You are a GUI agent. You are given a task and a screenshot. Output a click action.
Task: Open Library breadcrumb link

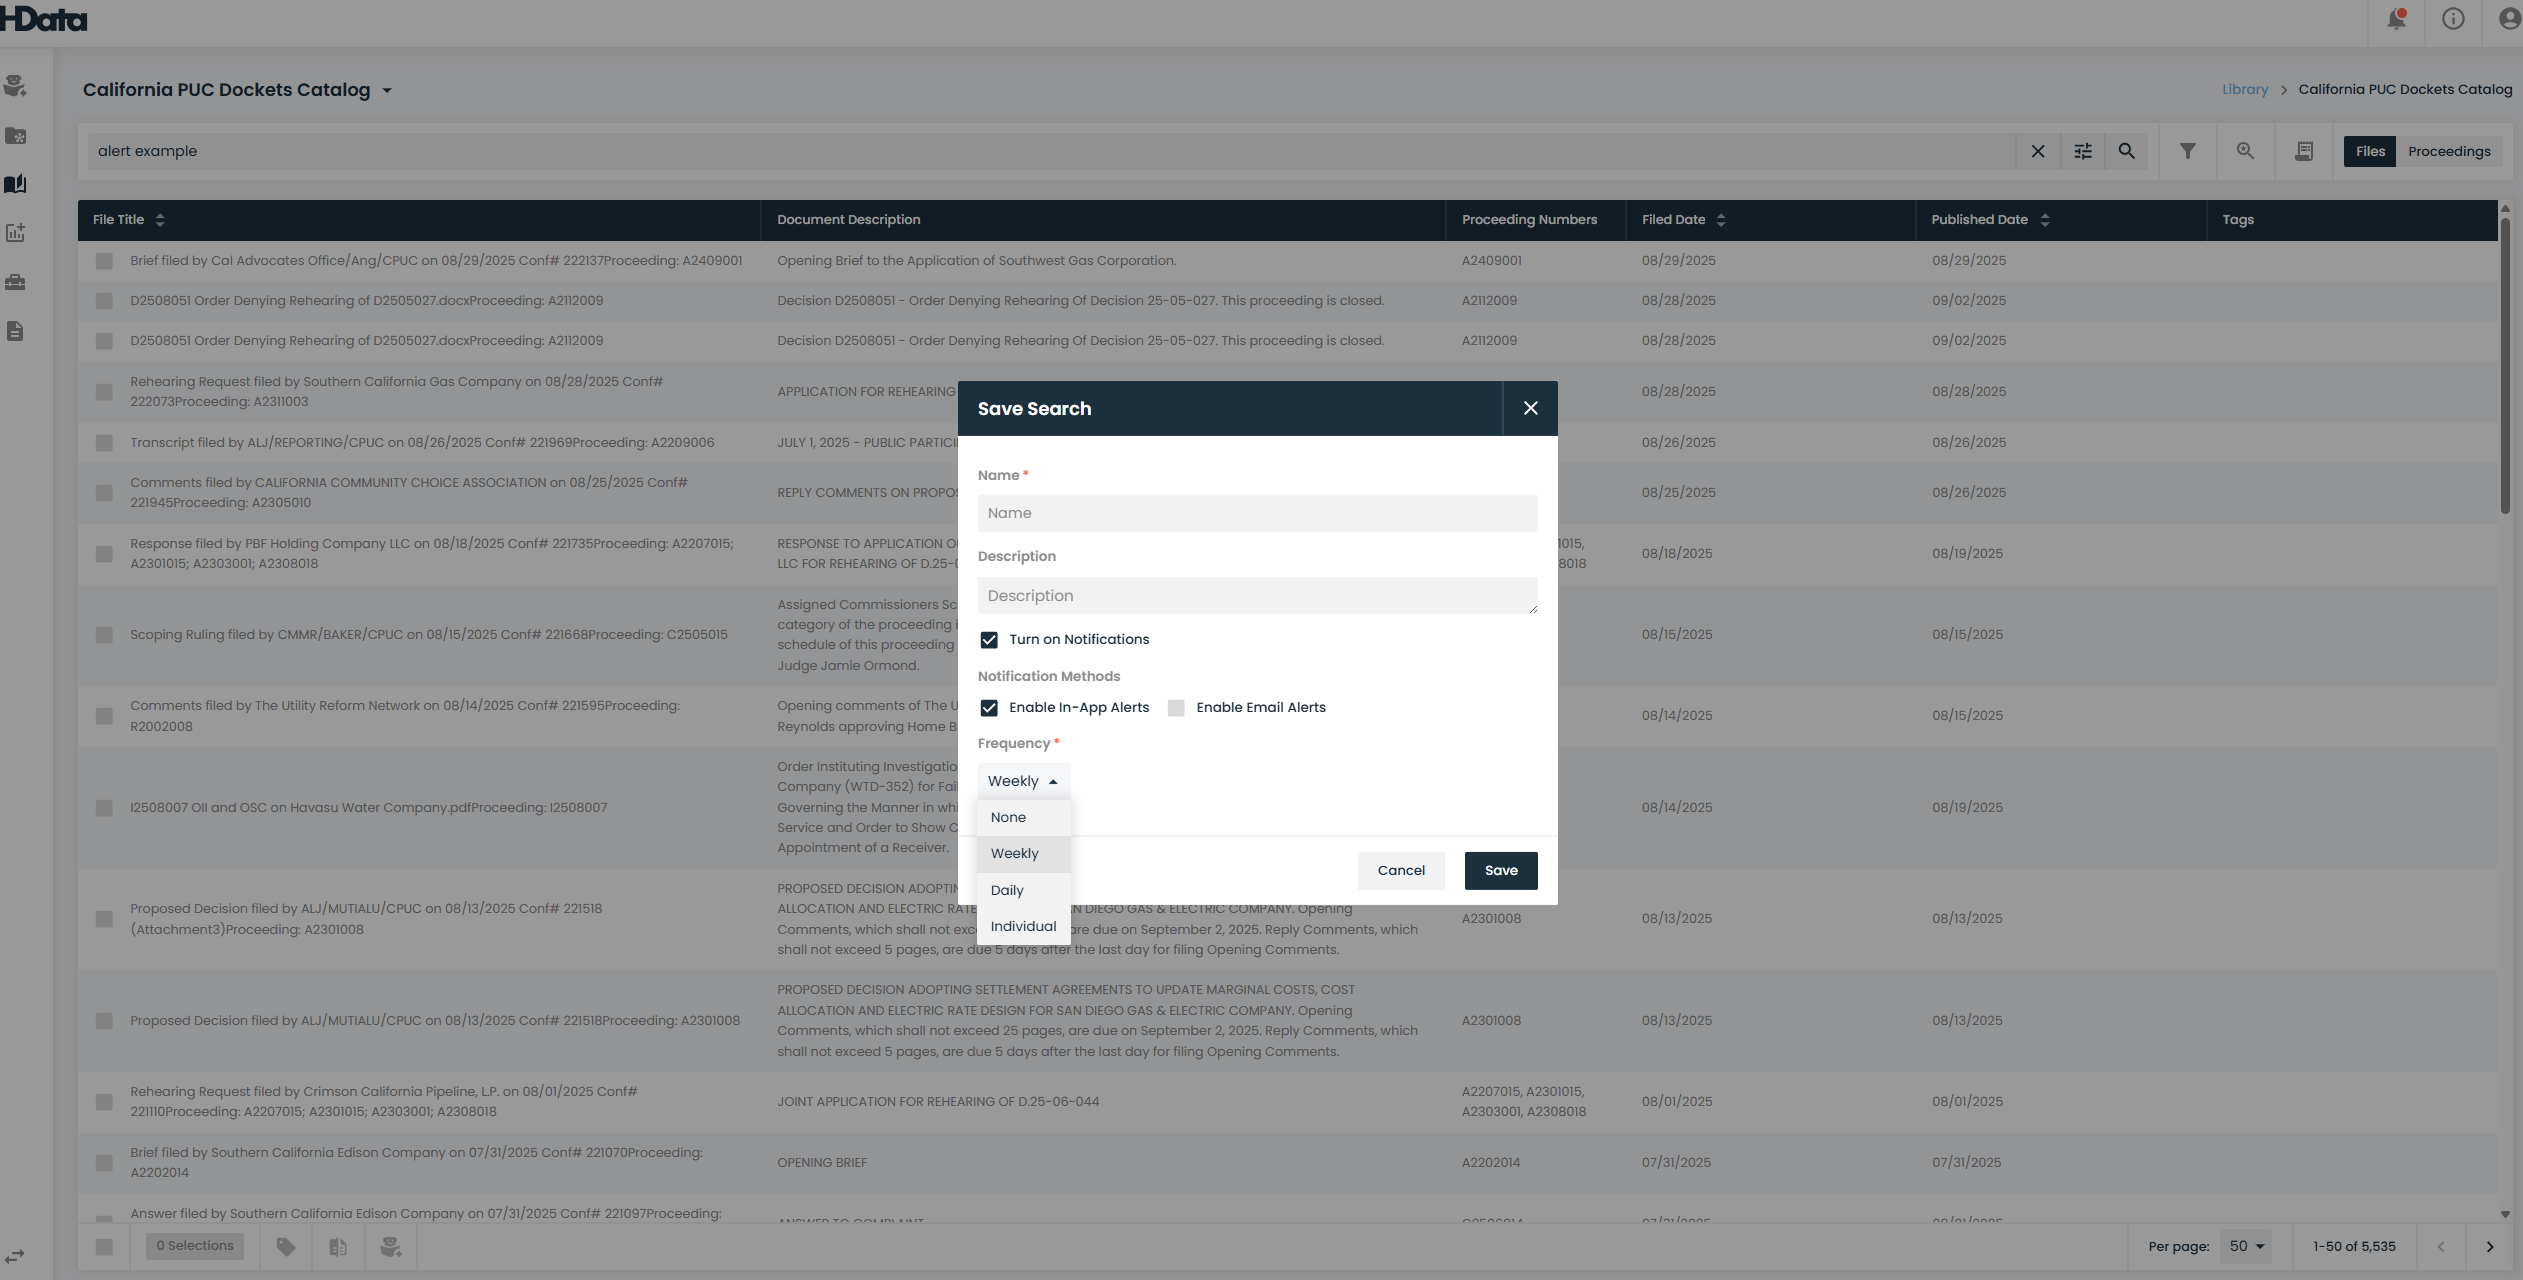2245,89
